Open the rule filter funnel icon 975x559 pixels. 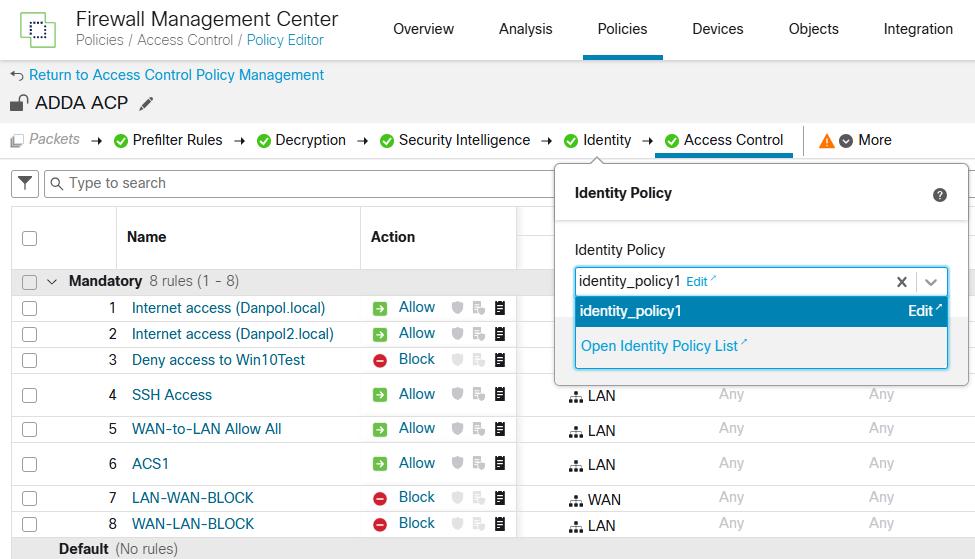[25, 183]
